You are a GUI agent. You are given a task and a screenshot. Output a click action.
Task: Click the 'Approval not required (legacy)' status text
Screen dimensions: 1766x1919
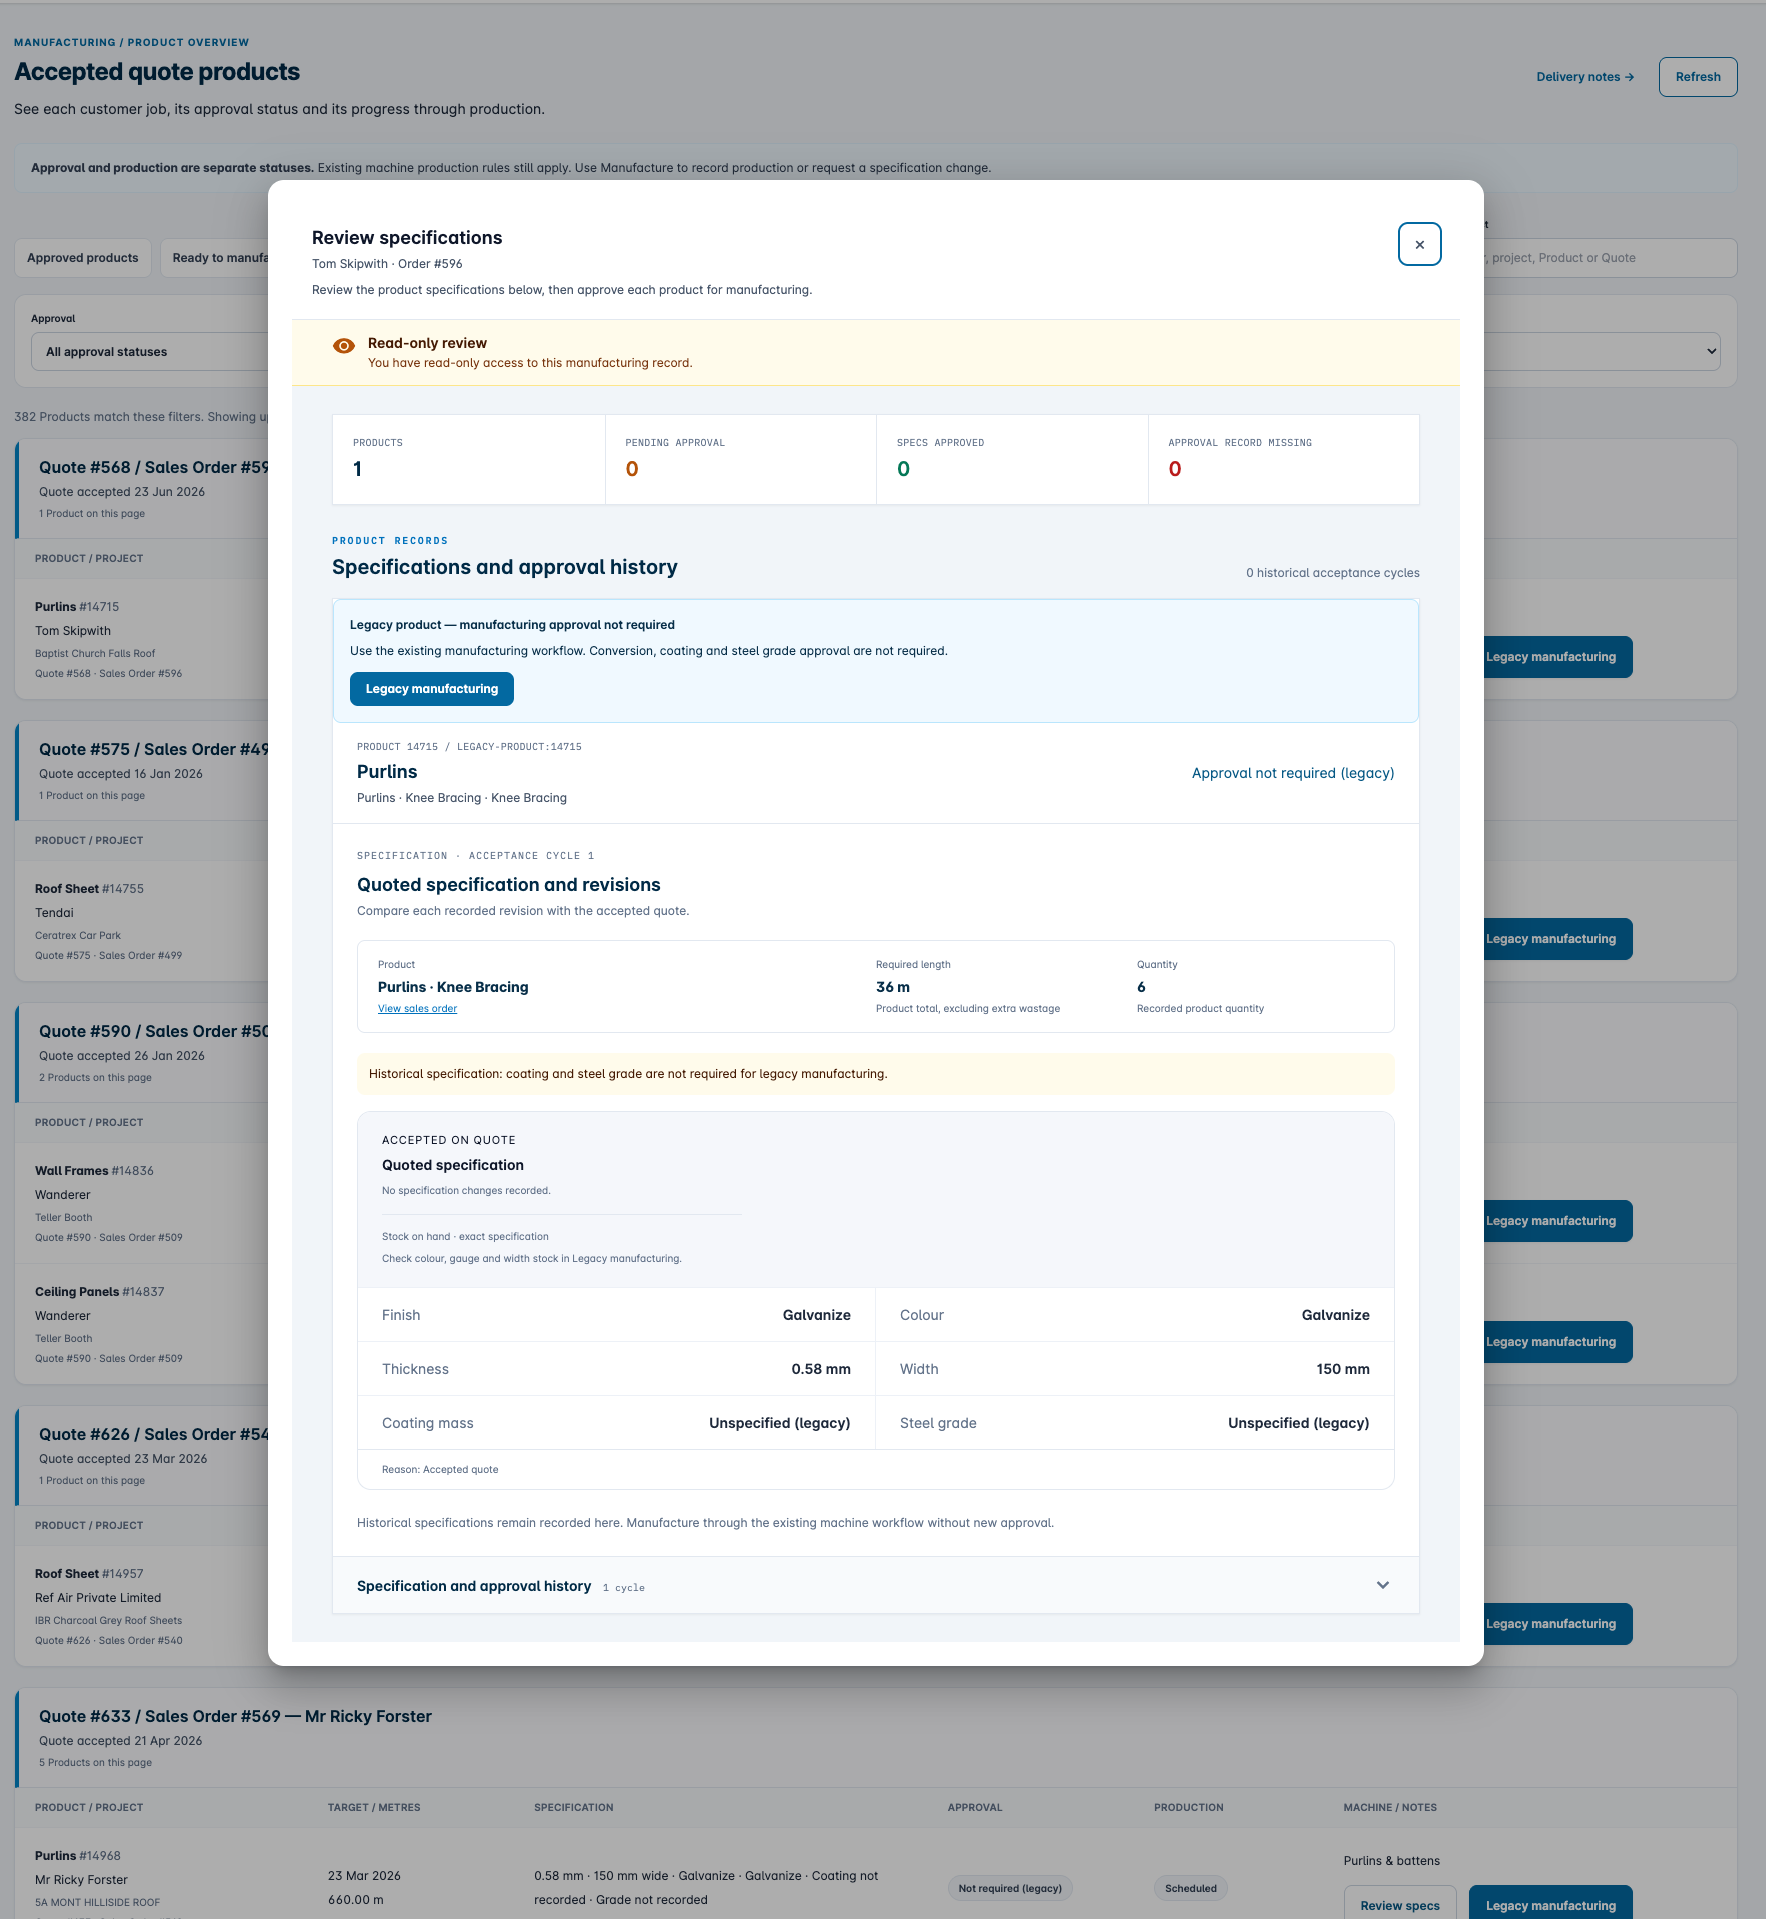(1293, 773)
